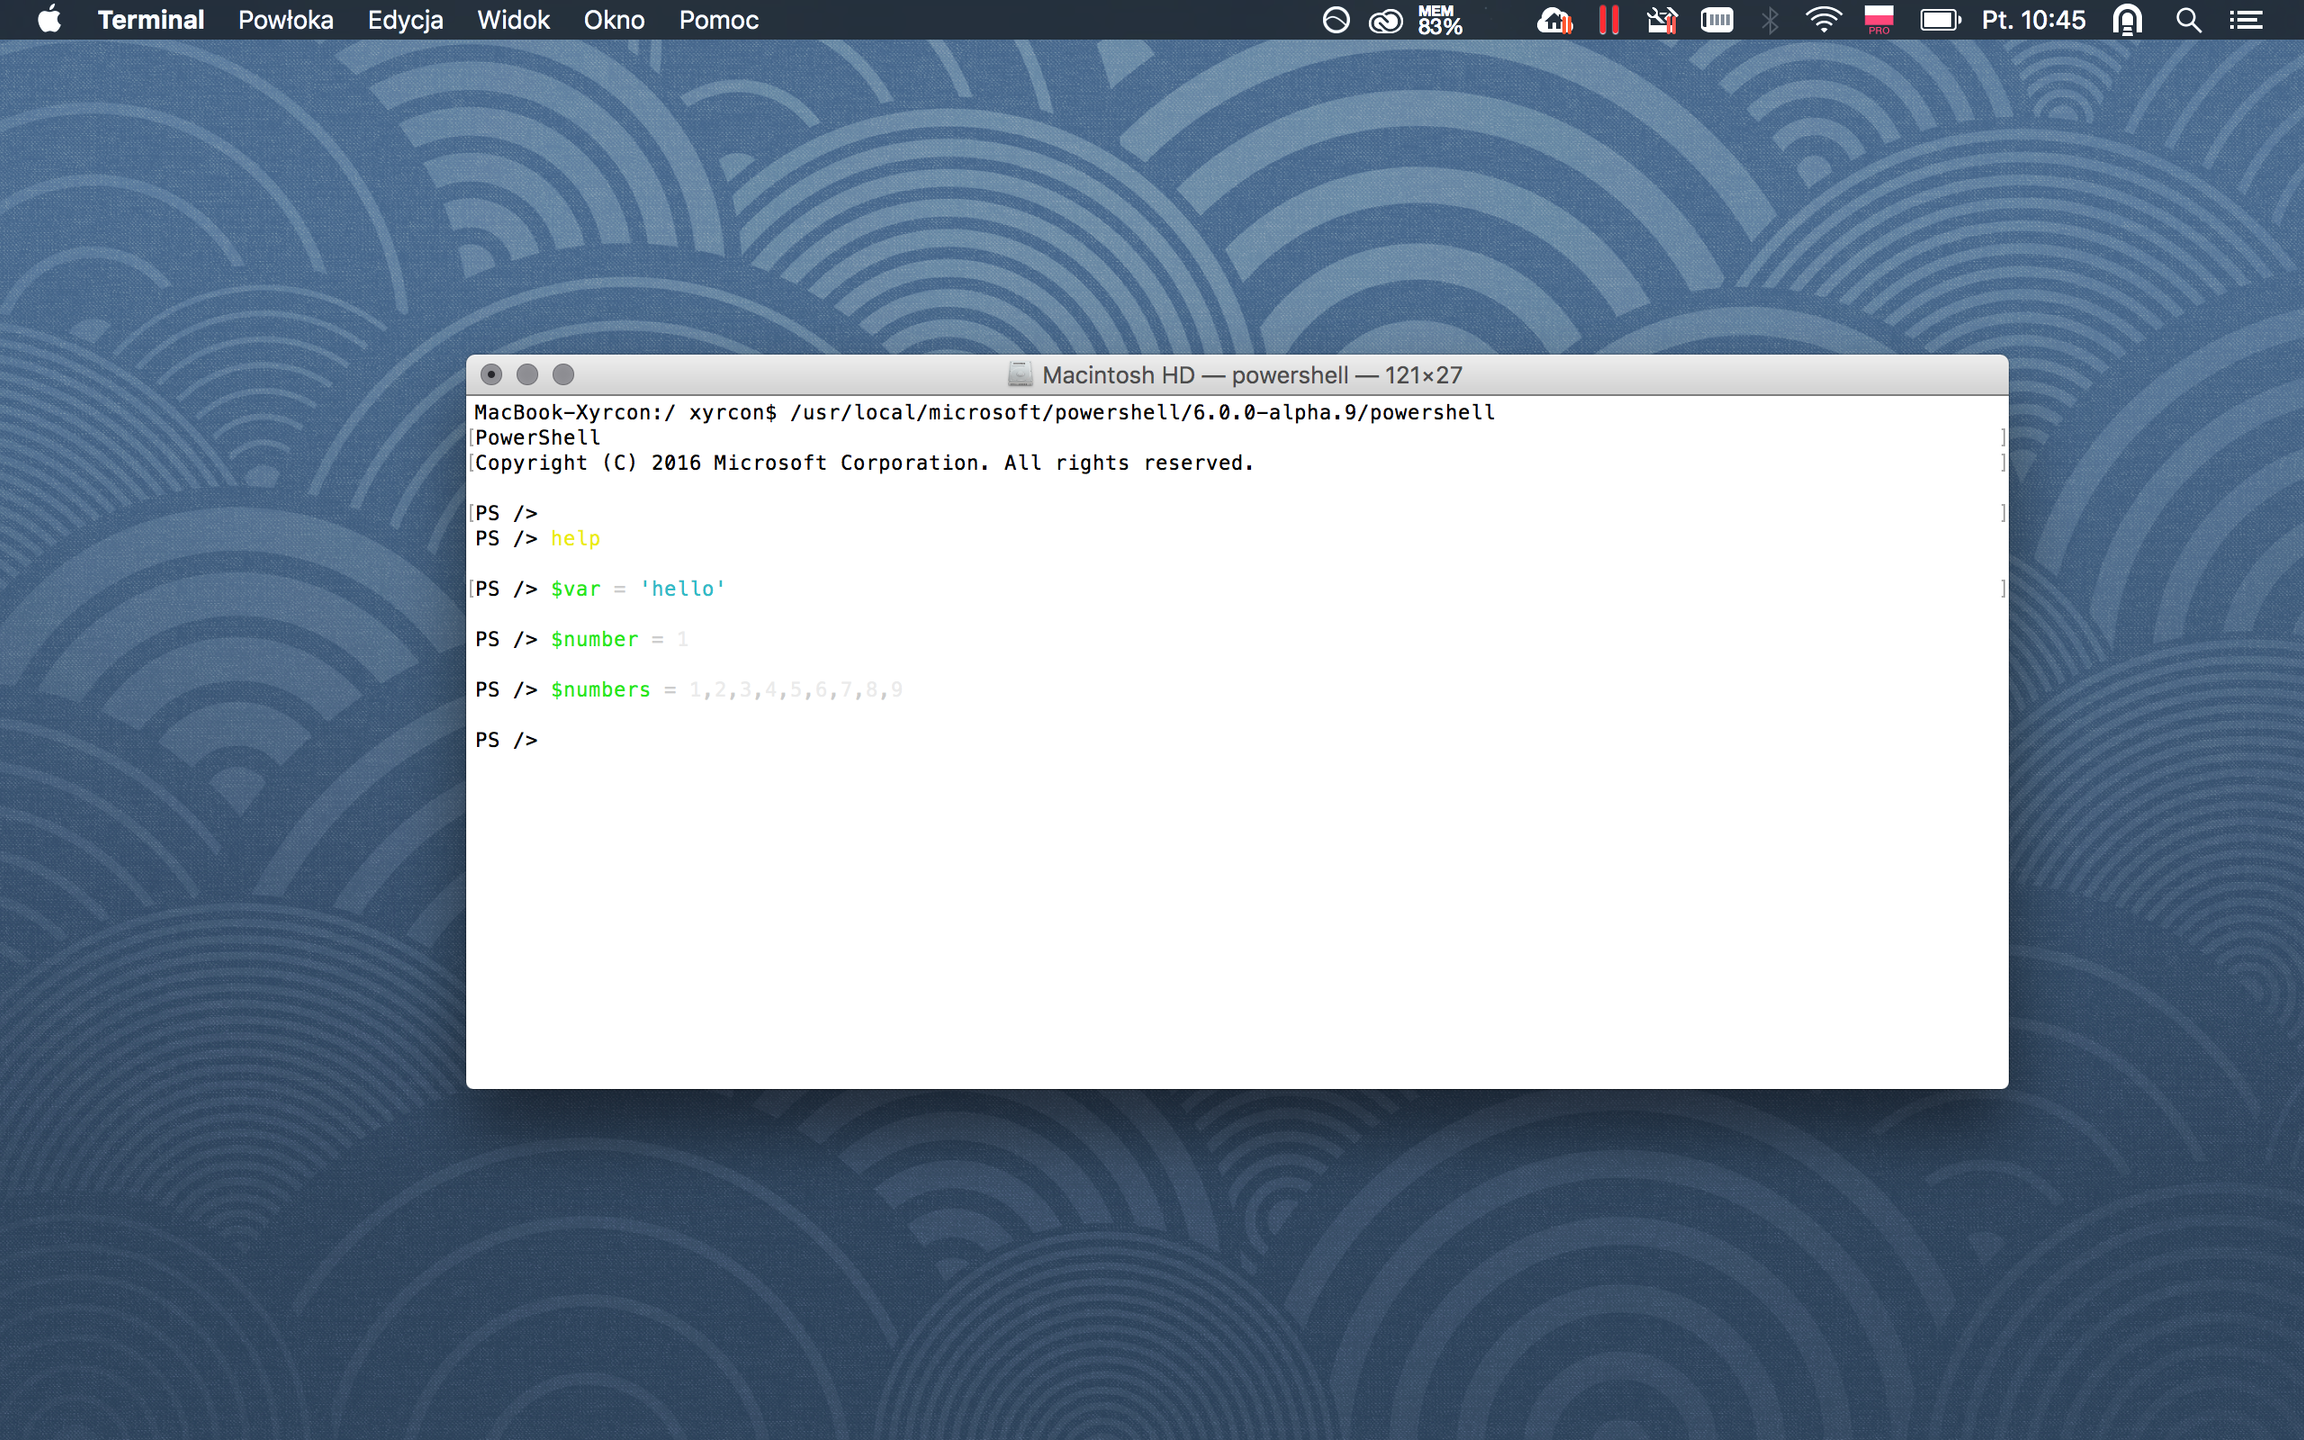Viewport: 2304px width, 1440px height.
Task: Open Notification Center list icon
Action: 2246,20
